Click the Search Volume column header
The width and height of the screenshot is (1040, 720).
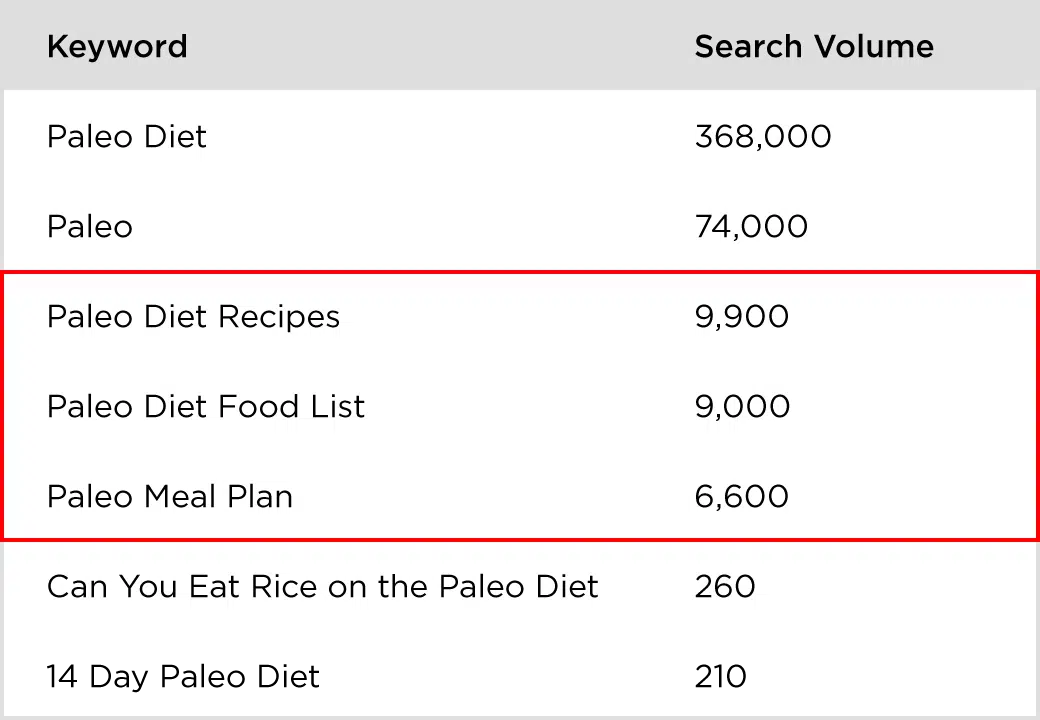pyautogui.click(x=814, y=47)
